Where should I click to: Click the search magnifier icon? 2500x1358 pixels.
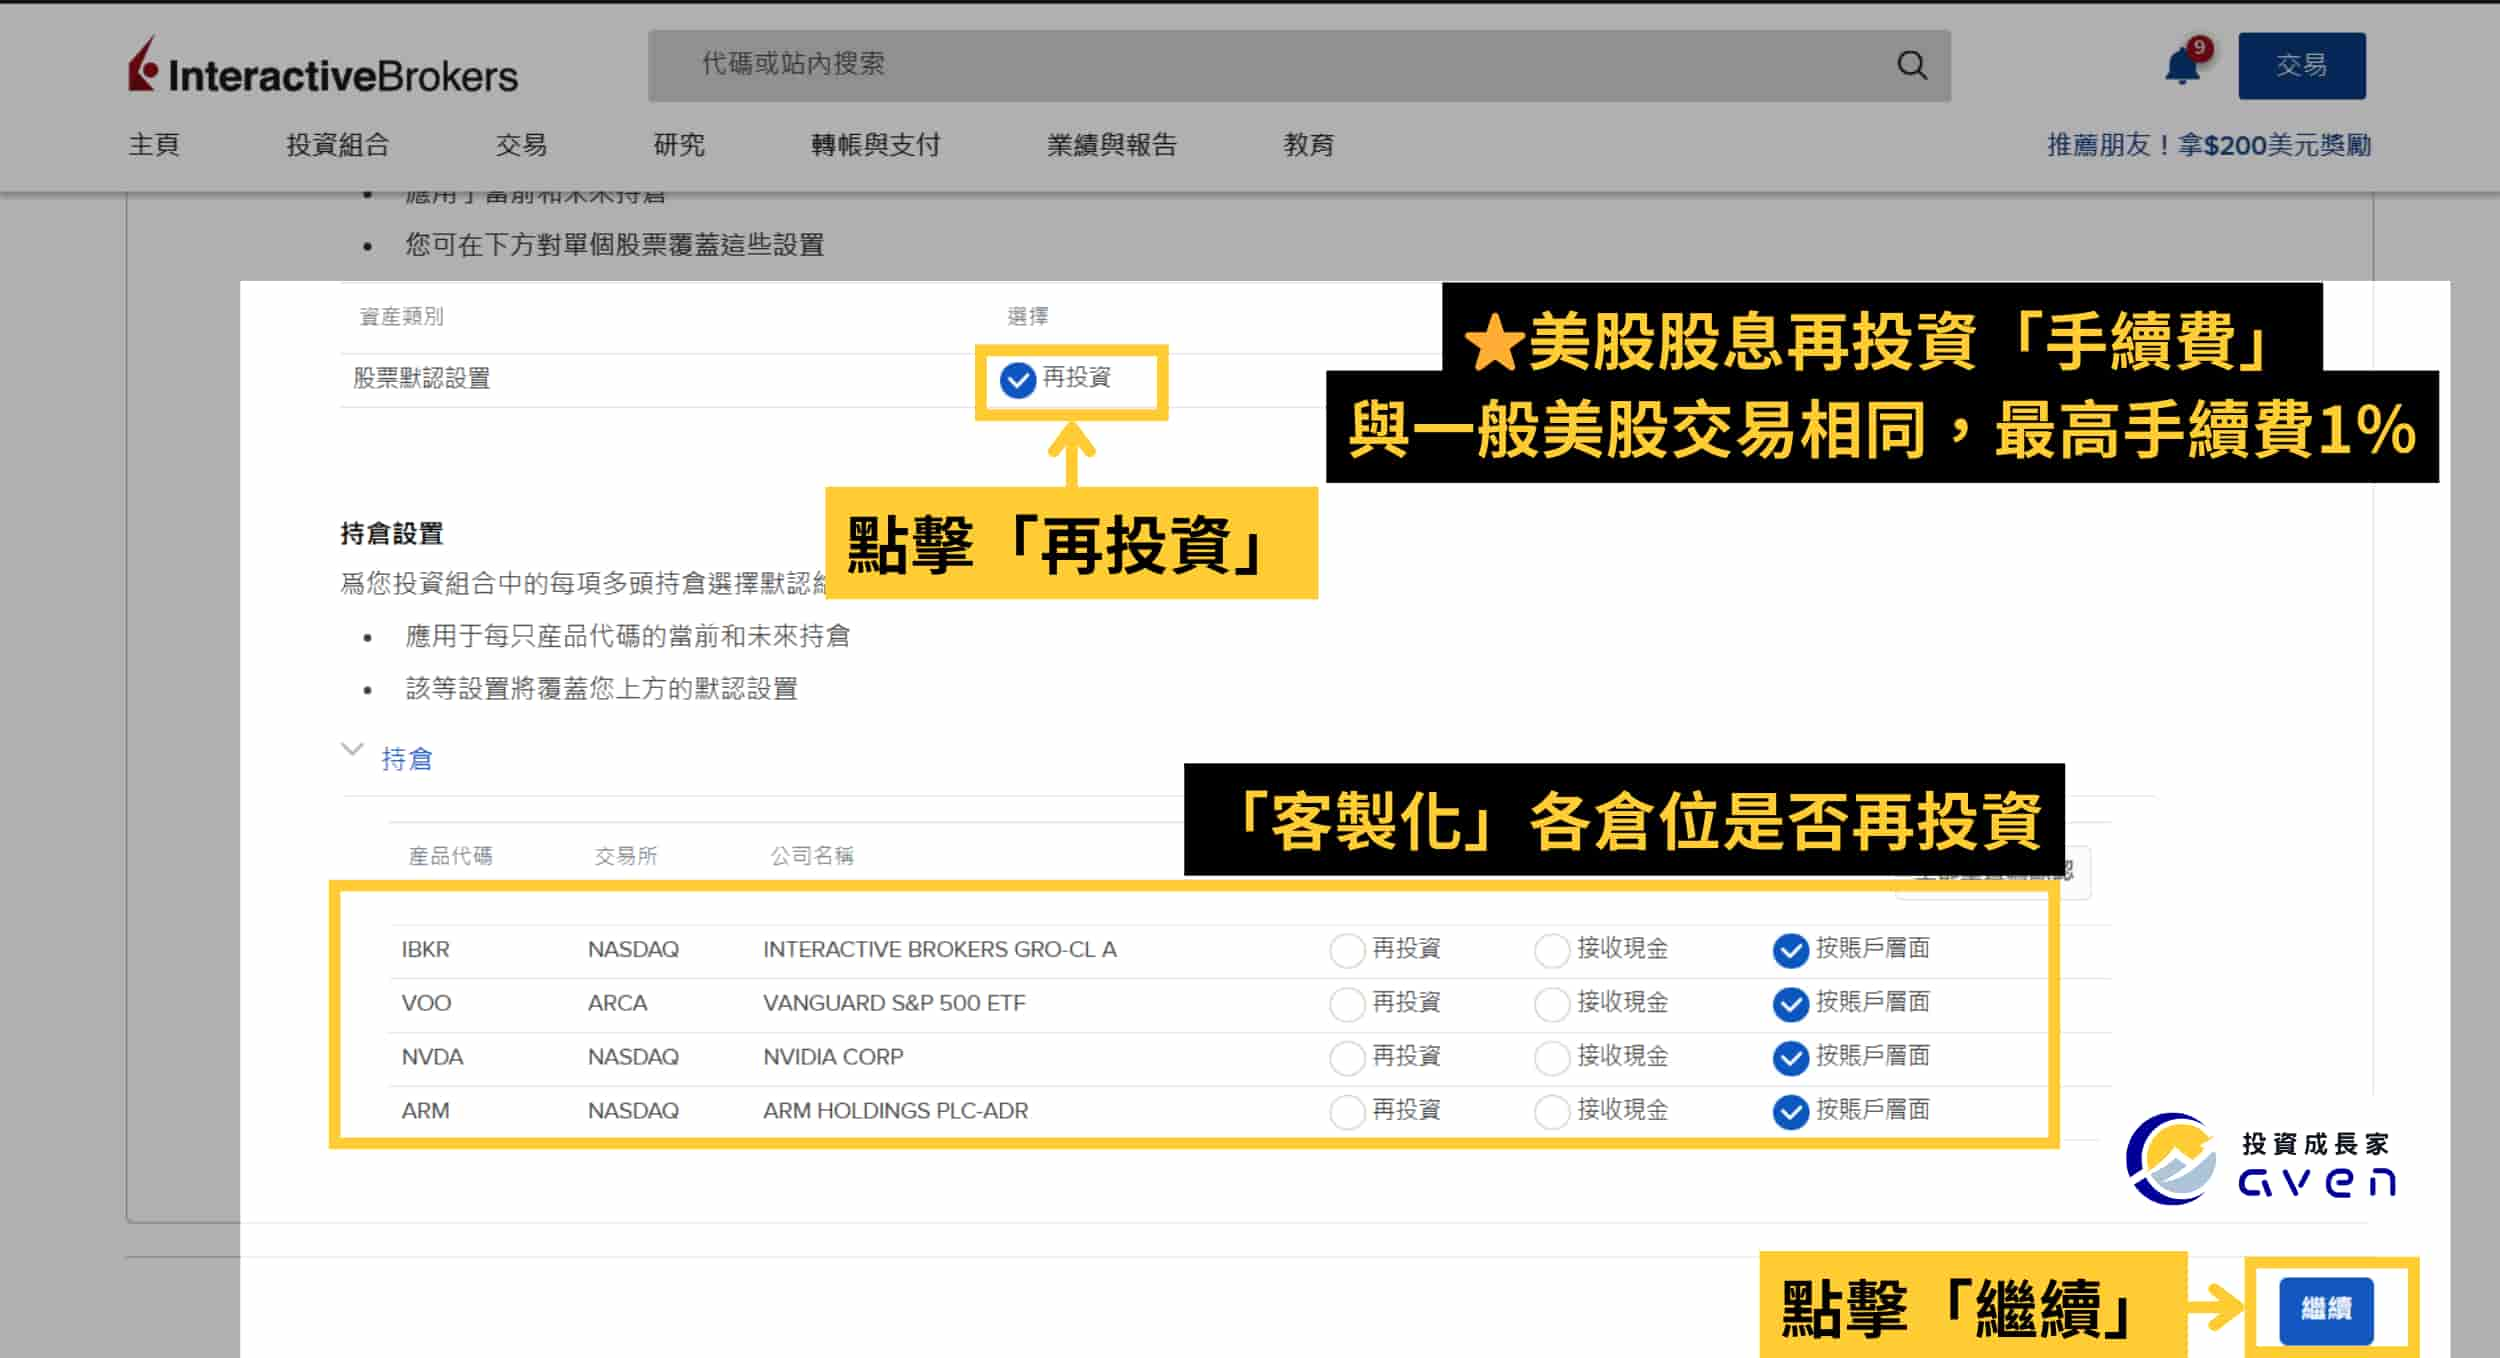coord(1911,65)
